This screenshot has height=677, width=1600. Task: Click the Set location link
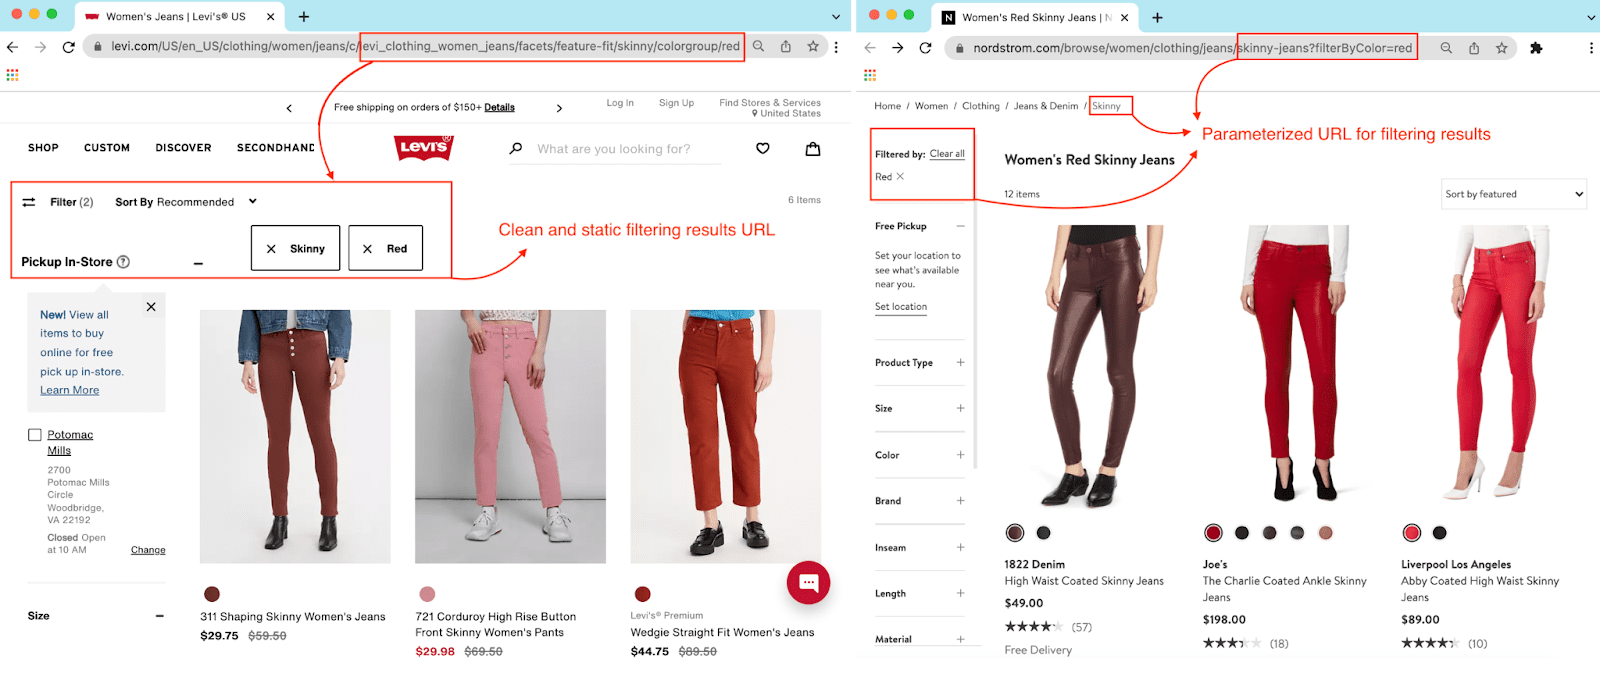point(901,307)
